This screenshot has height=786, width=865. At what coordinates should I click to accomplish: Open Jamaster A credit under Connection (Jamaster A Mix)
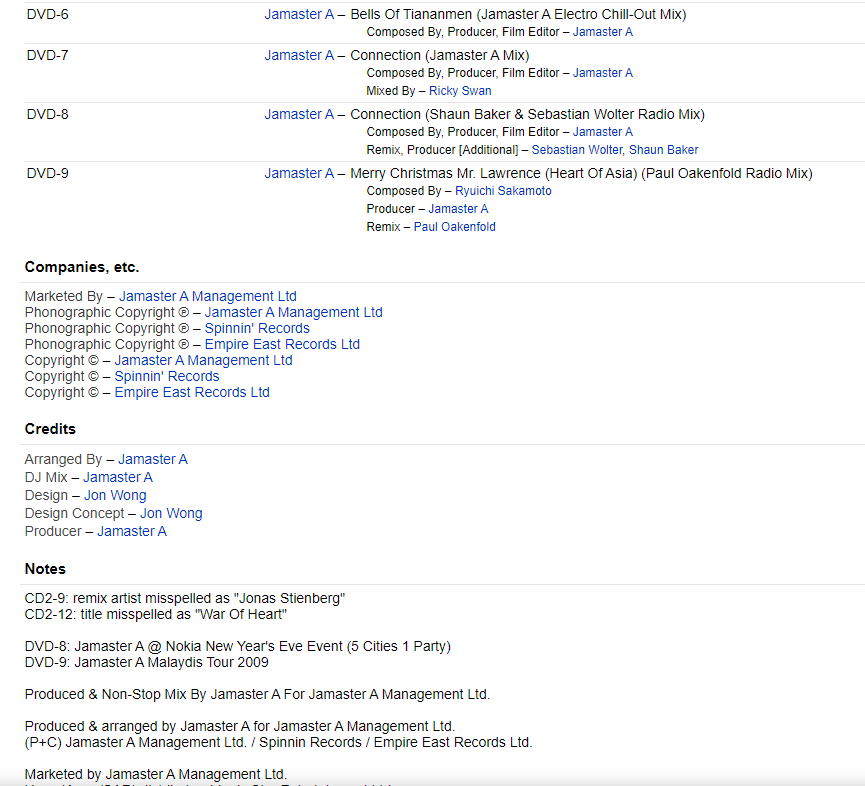point(602,73)
